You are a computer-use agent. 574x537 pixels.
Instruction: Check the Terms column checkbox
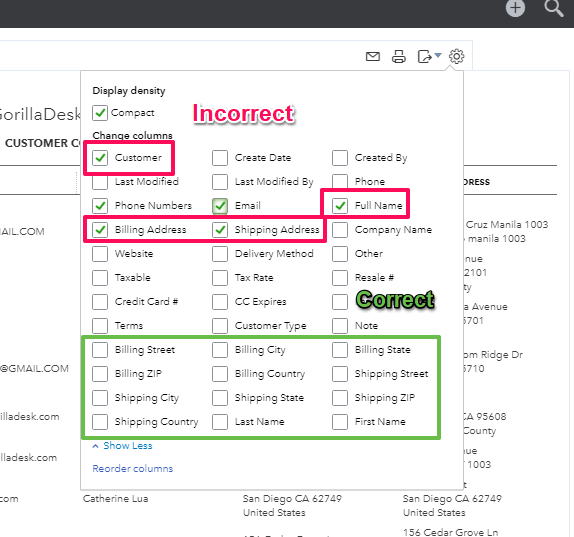100,326
